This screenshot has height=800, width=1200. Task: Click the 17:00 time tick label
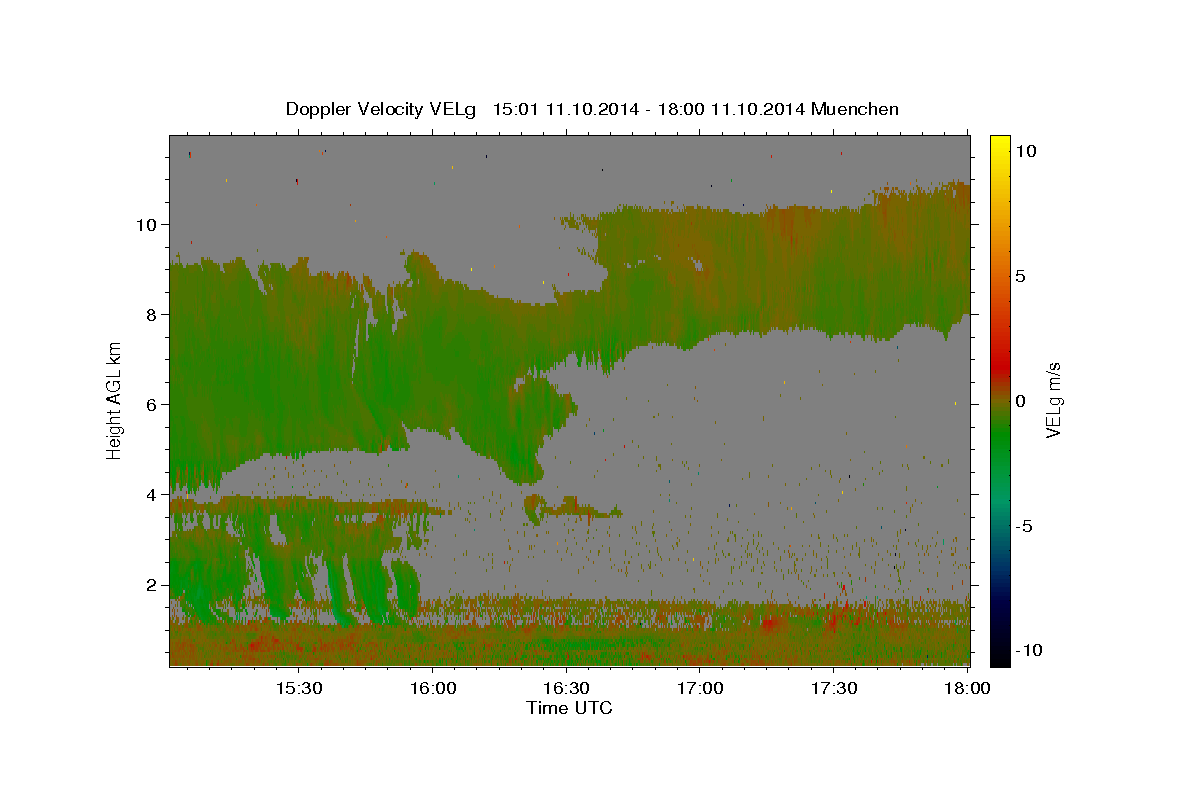coord(701,688)
